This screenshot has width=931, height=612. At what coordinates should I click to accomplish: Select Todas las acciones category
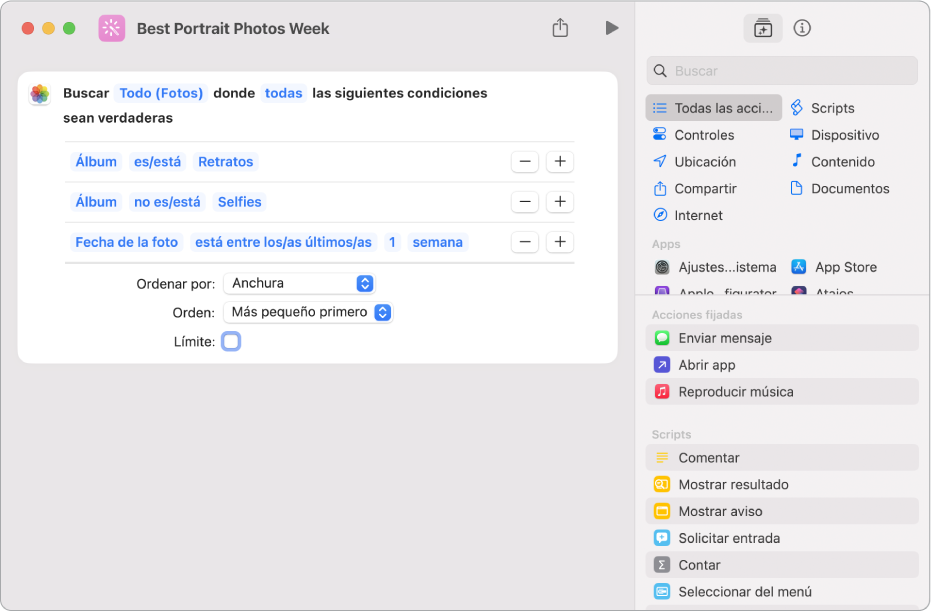coord(714,108)
